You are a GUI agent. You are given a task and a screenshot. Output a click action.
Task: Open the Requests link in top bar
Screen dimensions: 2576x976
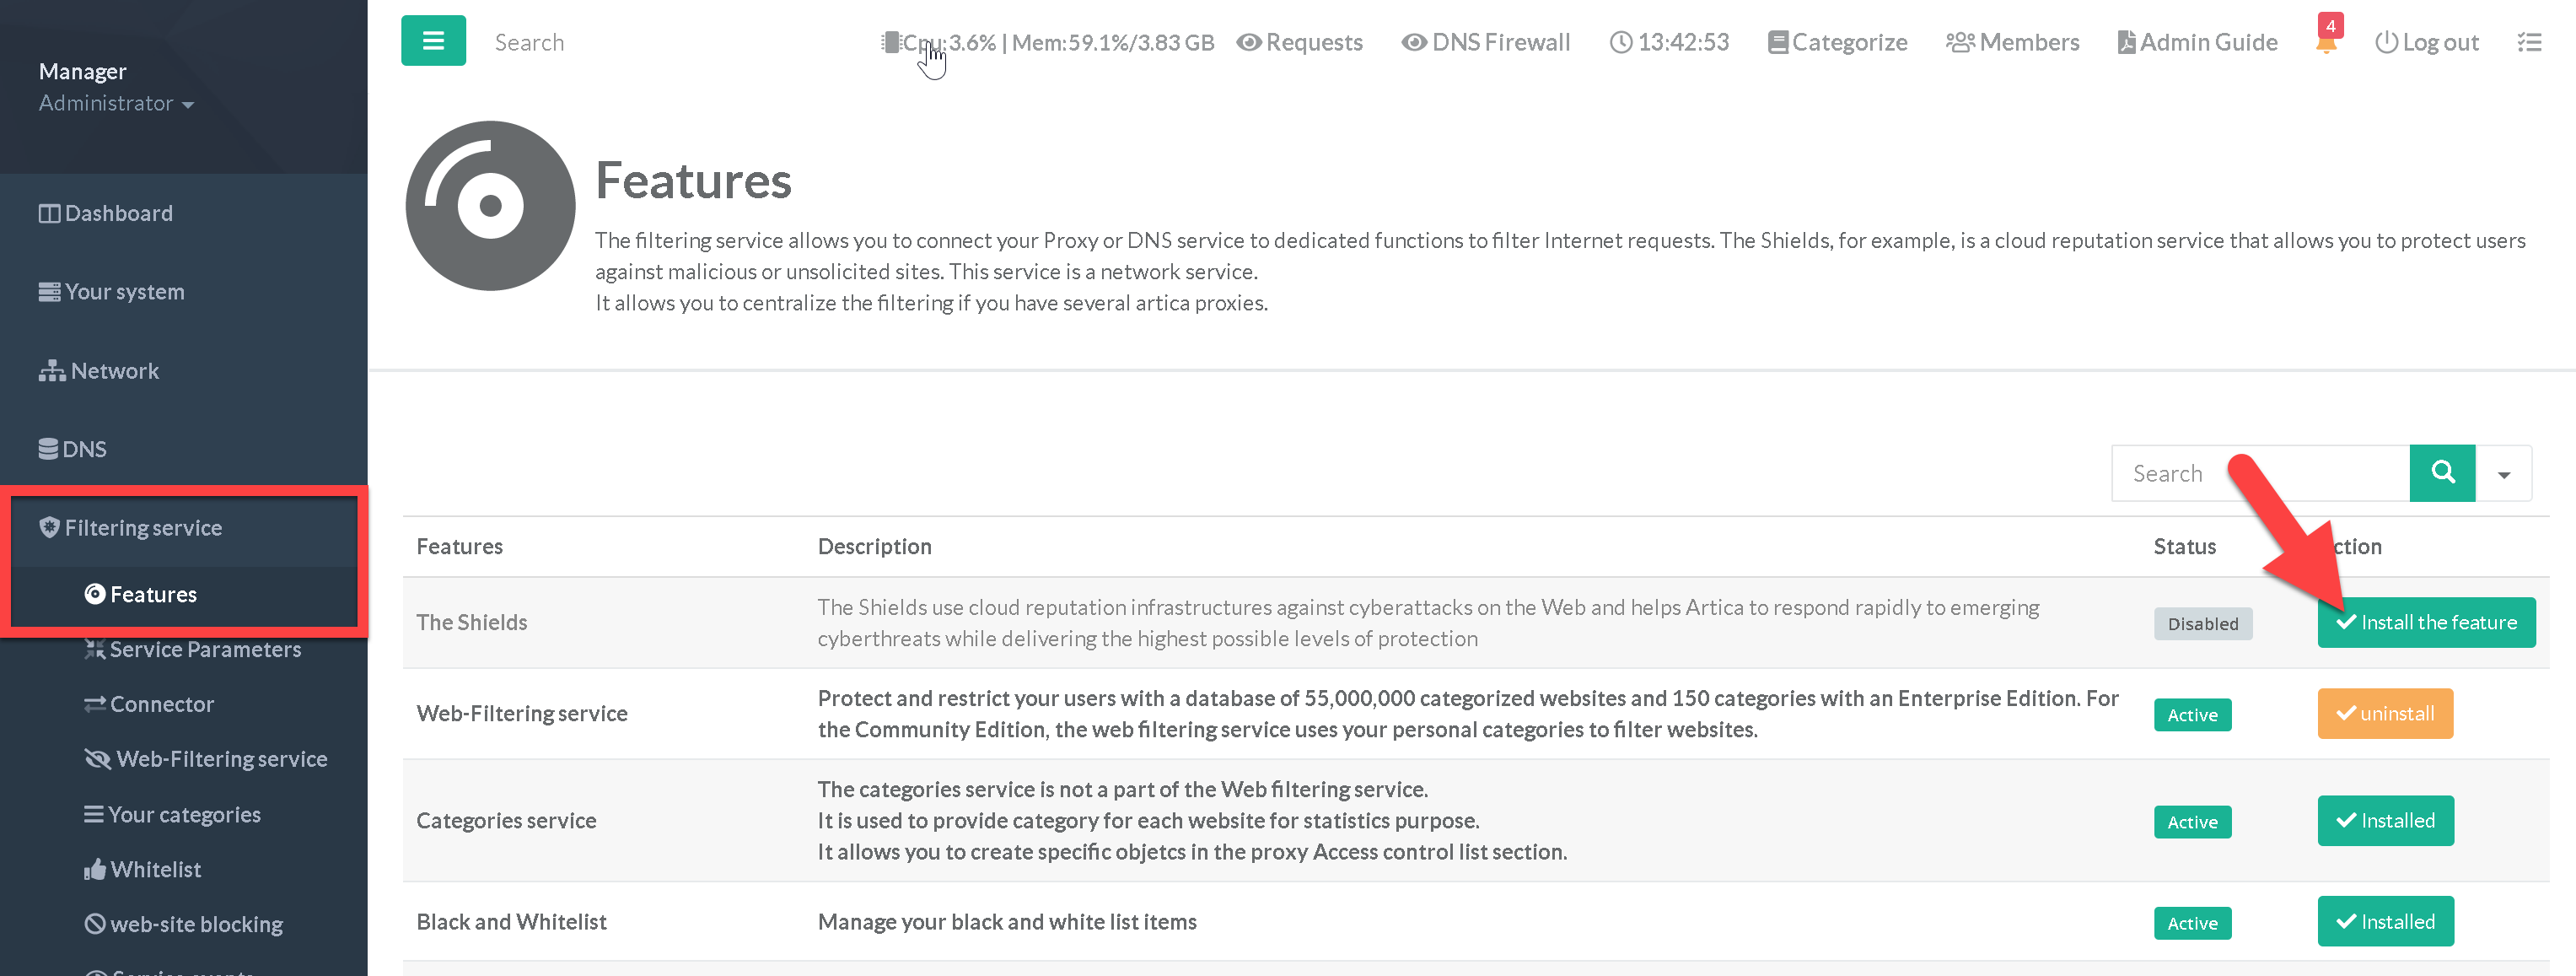(1300, 42)
